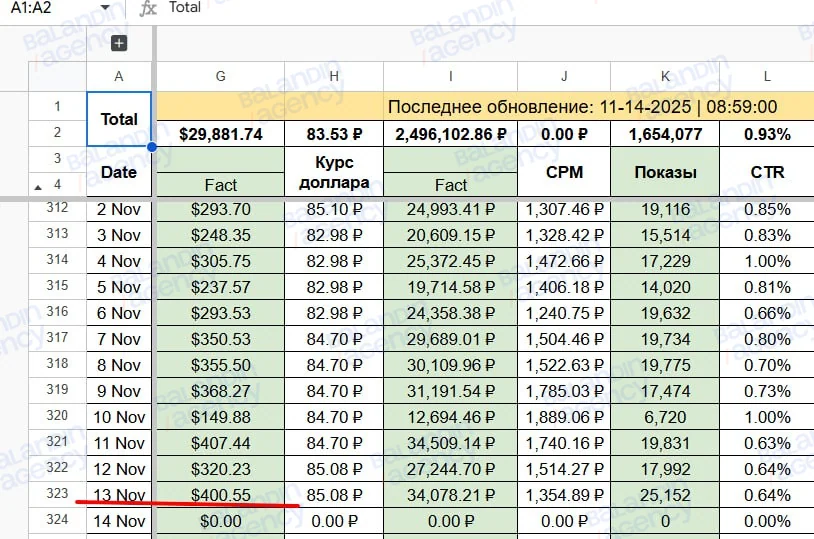Image resolution: width=814 pixels, height=539 pixels.
Task: Click the 30,109.96 ₽ cell
Action: tap(451, 365)
